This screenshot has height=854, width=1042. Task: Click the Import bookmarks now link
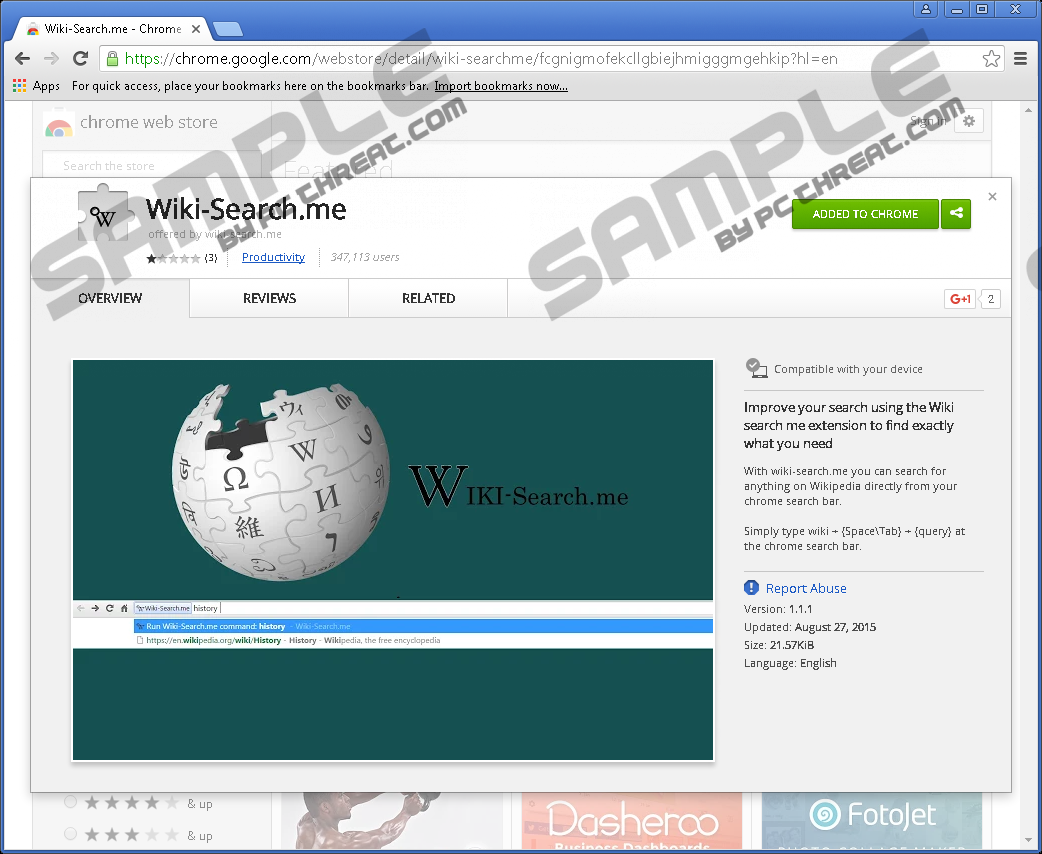point(501,86)
